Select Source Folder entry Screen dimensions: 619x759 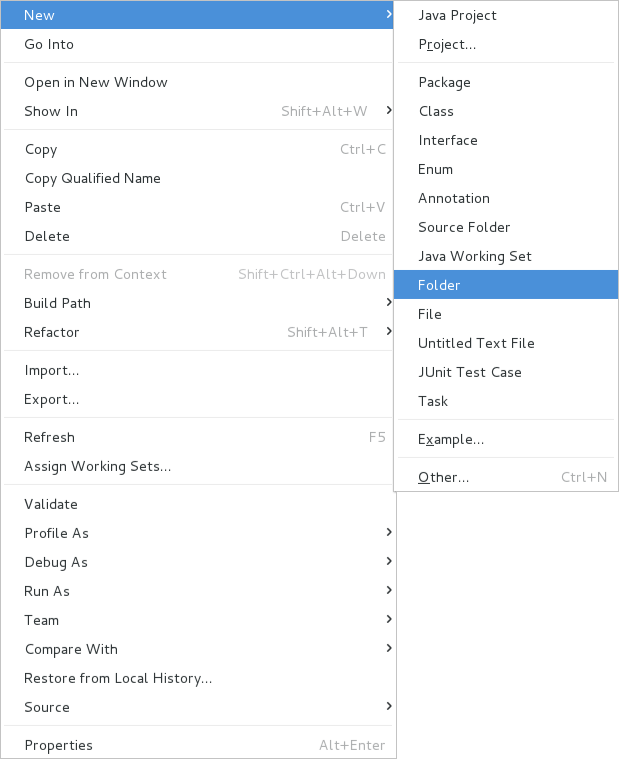click(506, 227)
